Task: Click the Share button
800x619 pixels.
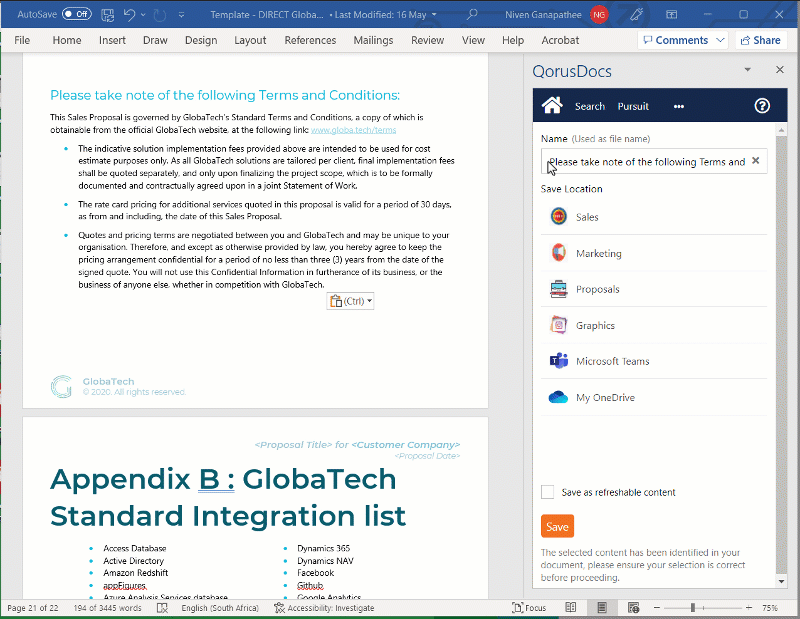Action: tap(760, 40)
